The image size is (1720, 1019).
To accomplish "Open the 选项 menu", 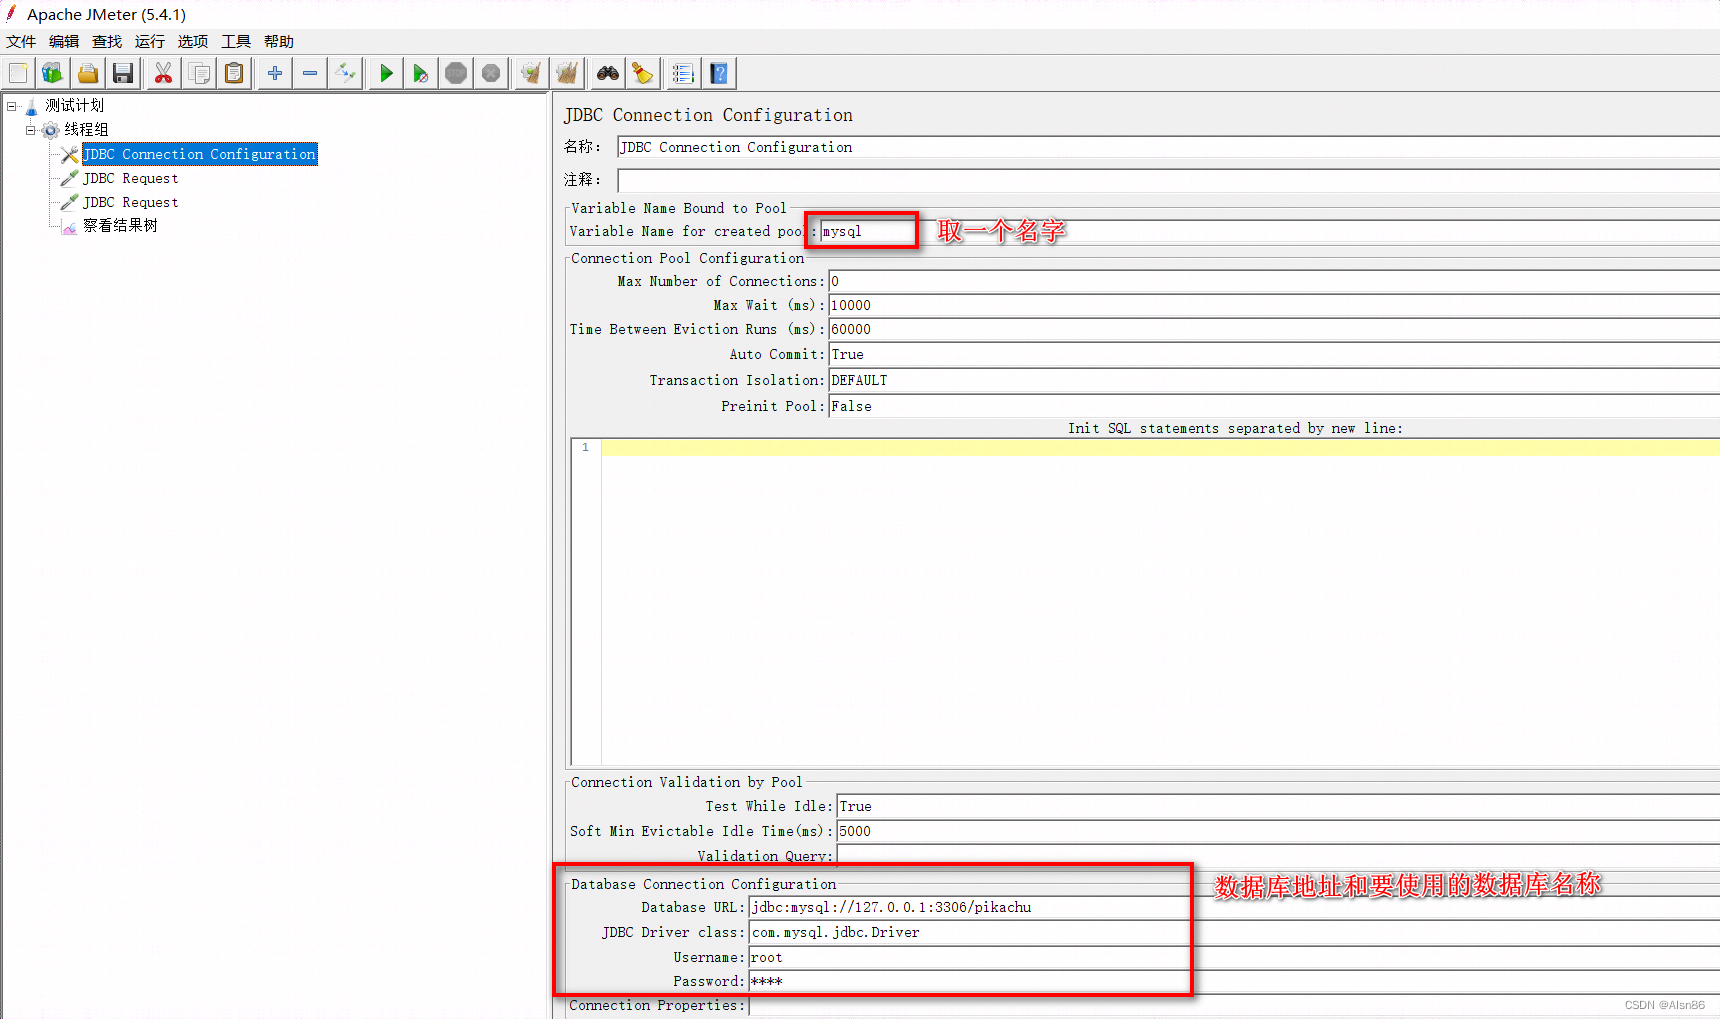I will click(x=193, y=41).
